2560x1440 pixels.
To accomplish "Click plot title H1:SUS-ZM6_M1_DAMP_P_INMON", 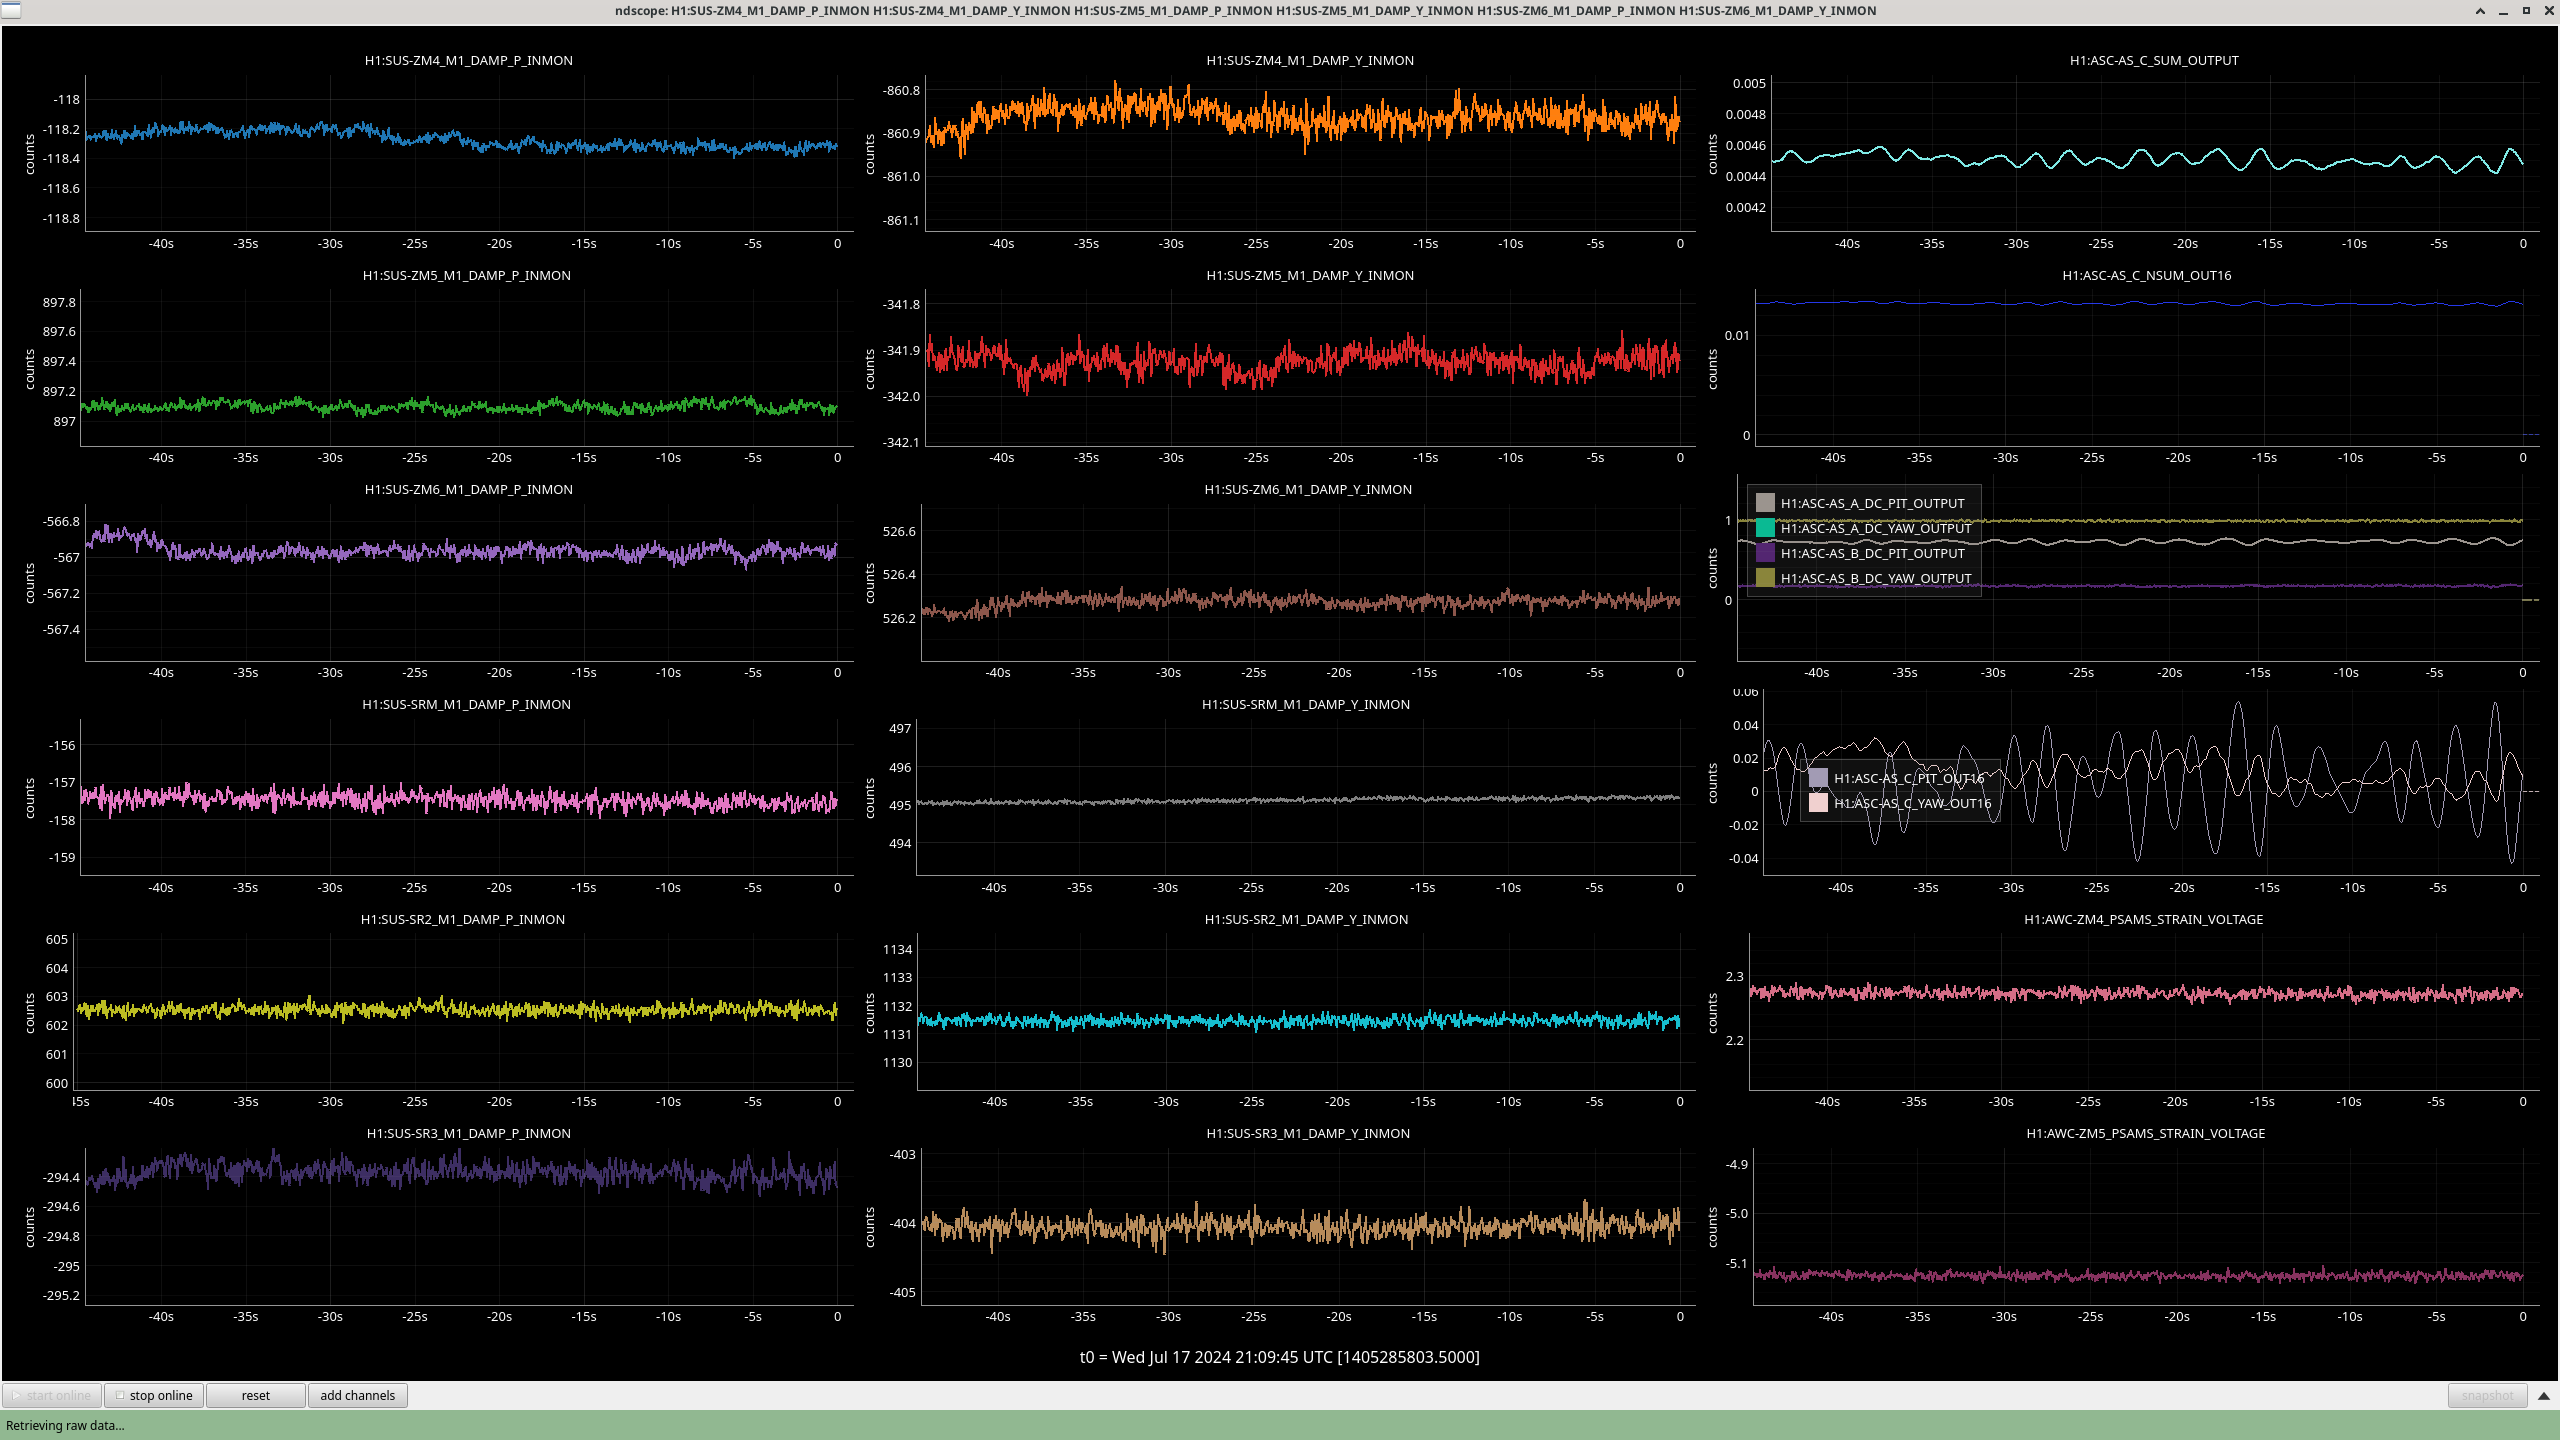I will [468, 490].
